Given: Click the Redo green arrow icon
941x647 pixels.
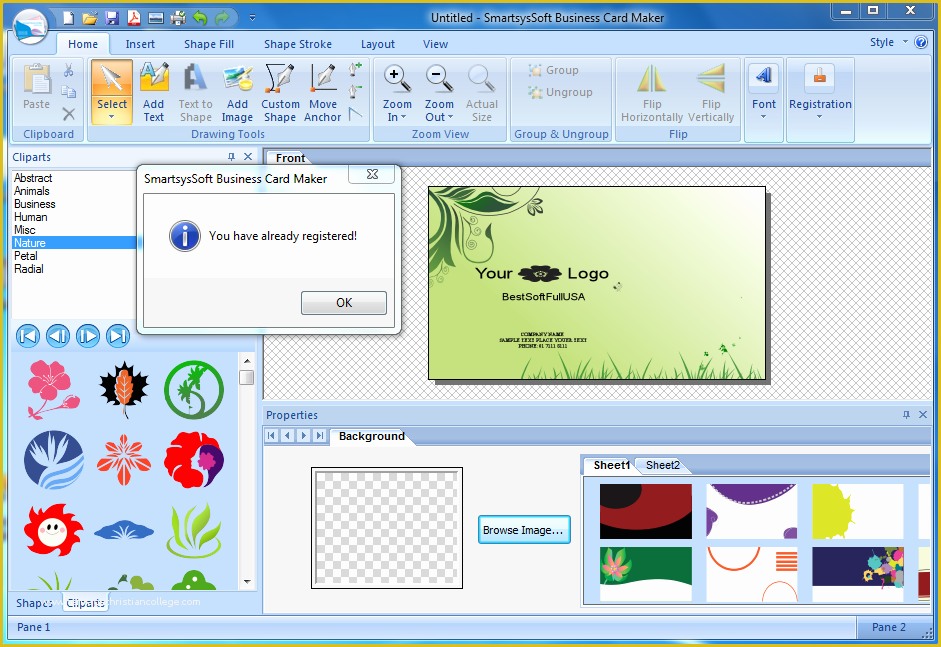Looking at the screenshot, I should coord(222,18).
